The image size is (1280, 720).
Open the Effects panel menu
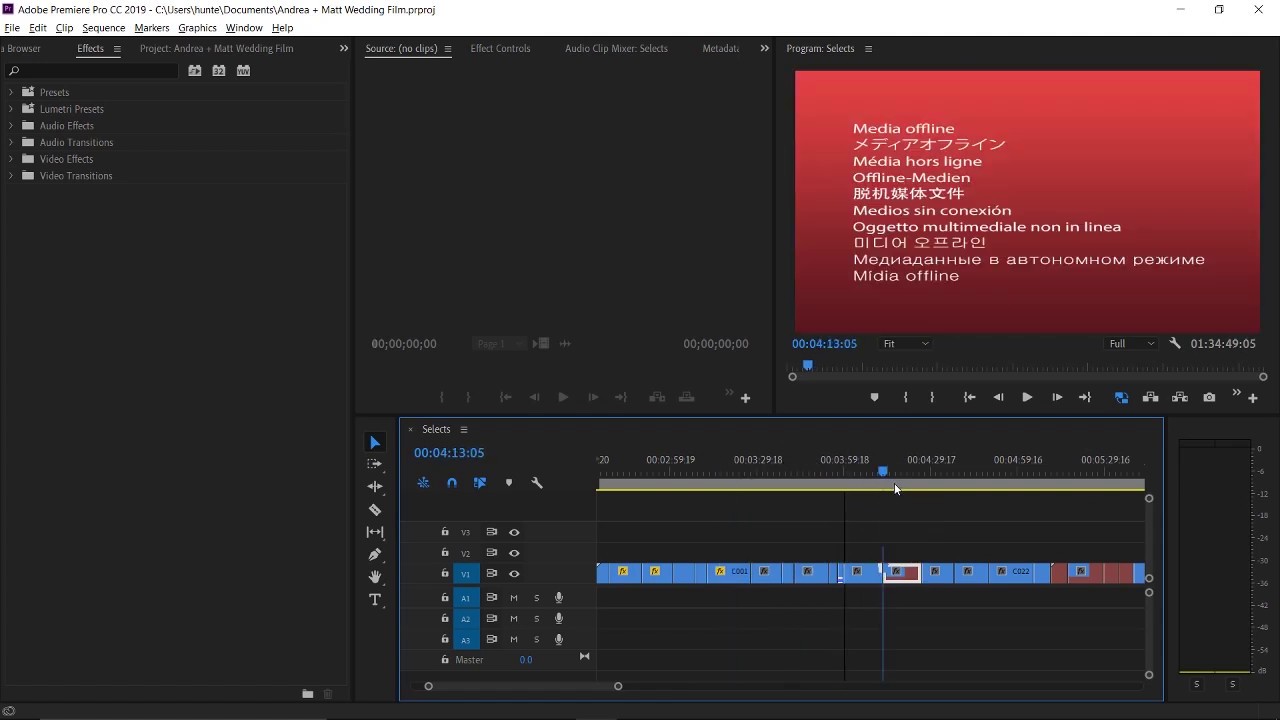pyautogui.click(x=117, y=49)
